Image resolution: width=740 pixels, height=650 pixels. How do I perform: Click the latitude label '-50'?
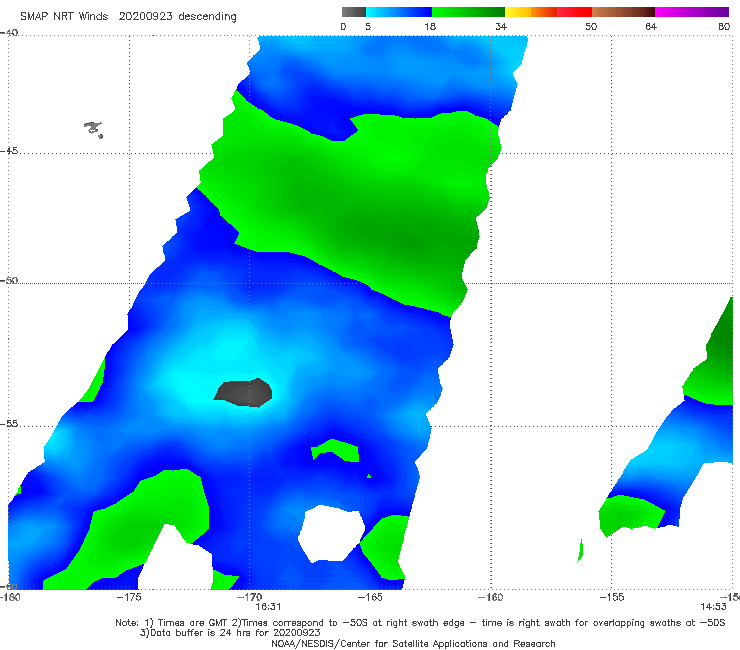pyautogui.click(x=9, y=280)
